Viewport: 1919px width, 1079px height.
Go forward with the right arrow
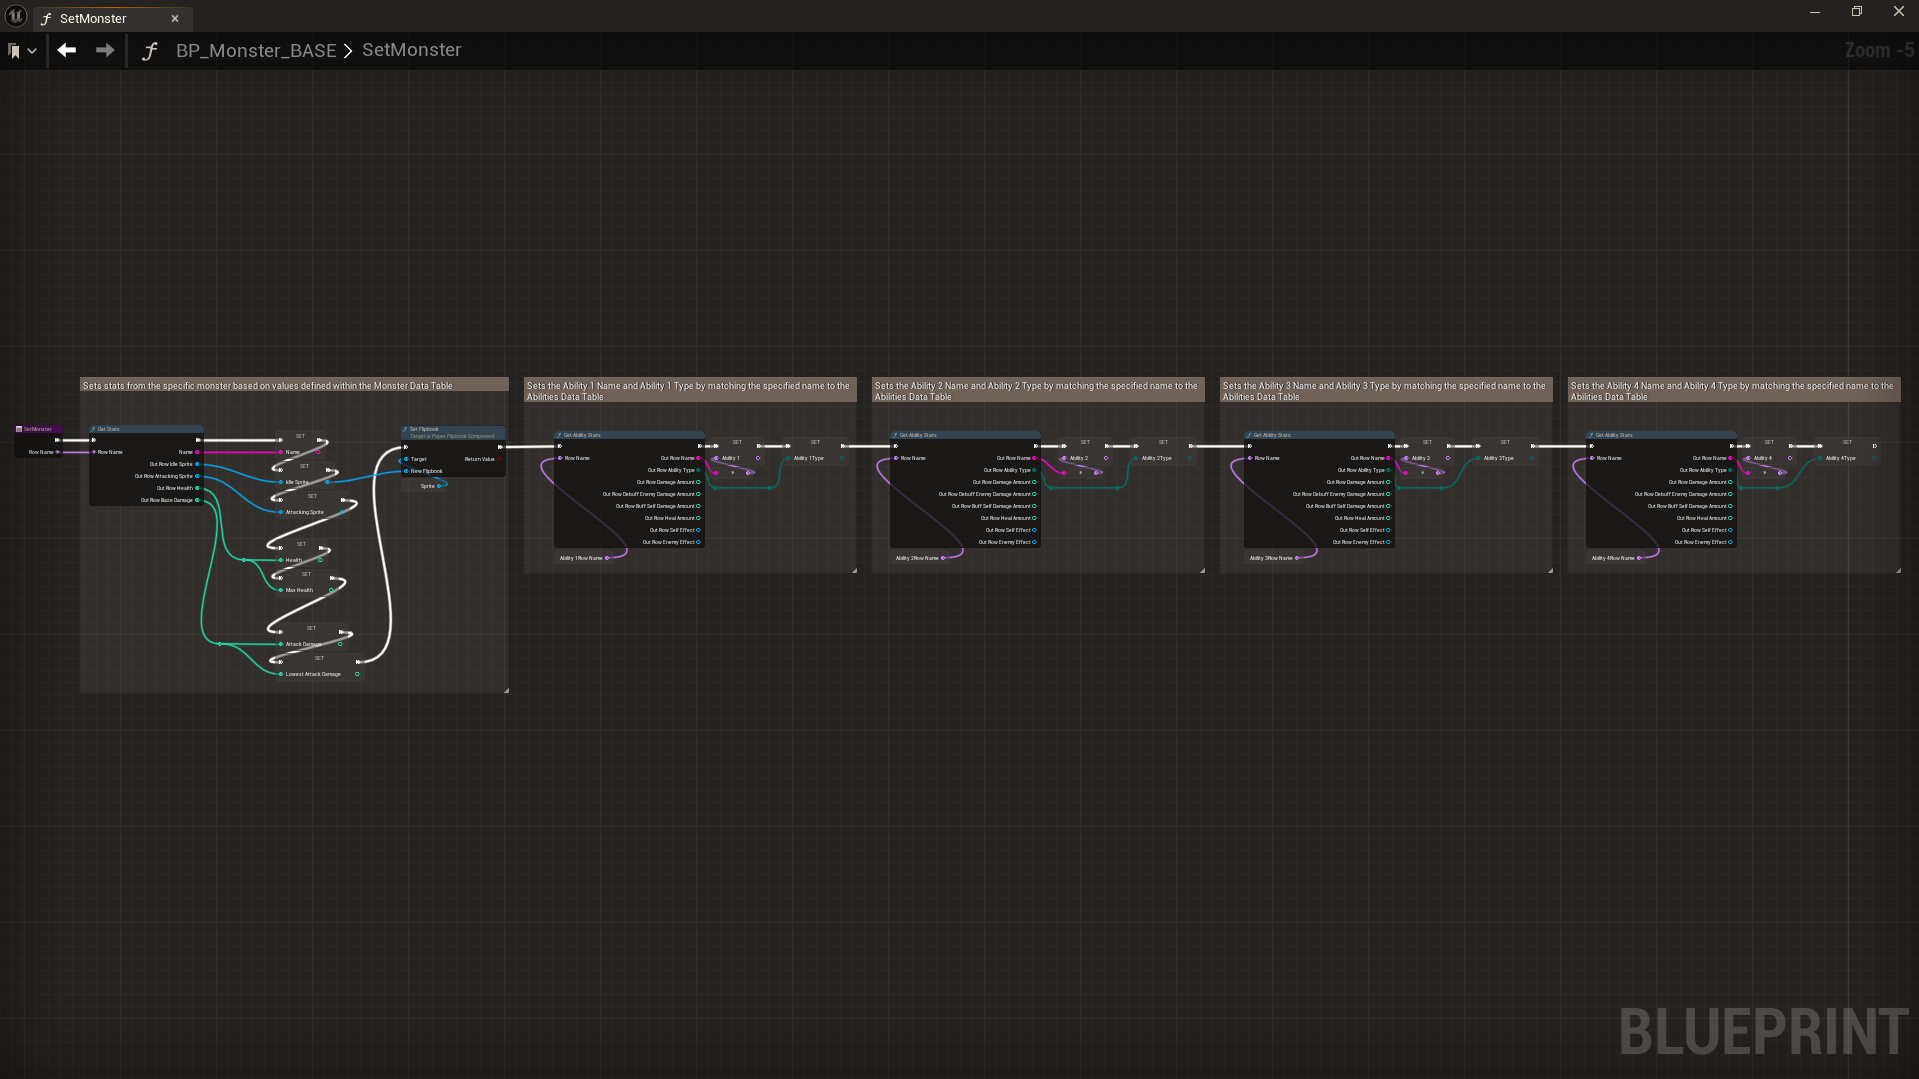click(x=105, y=50)
